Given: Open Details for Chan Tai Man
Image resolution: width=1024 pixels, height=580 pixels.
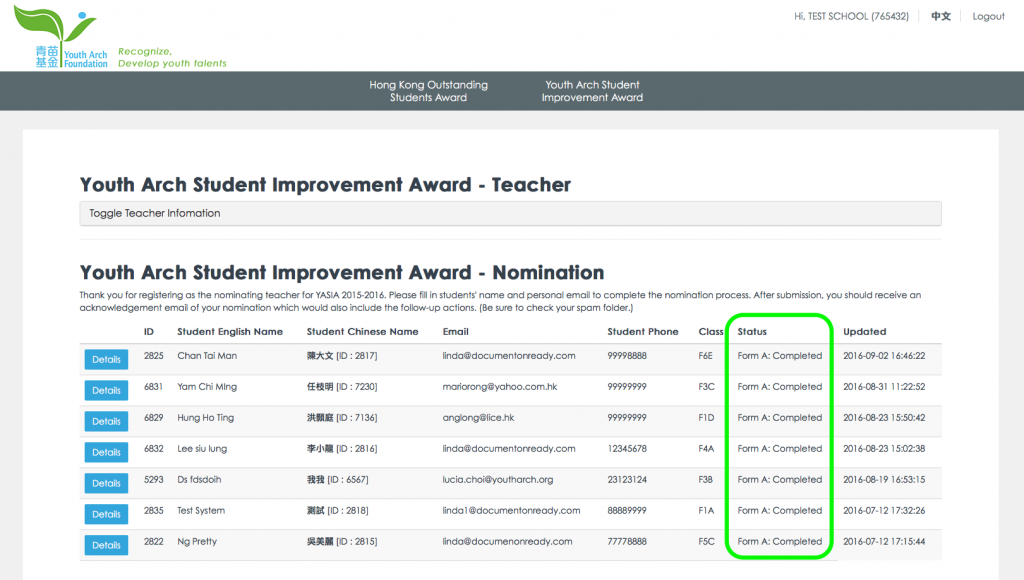Looking at the screenshot, I should coord(106,360).
